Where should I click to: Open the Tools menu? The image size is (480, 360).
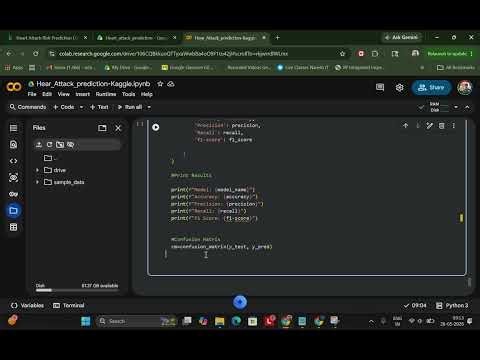[x=128, y=94]
